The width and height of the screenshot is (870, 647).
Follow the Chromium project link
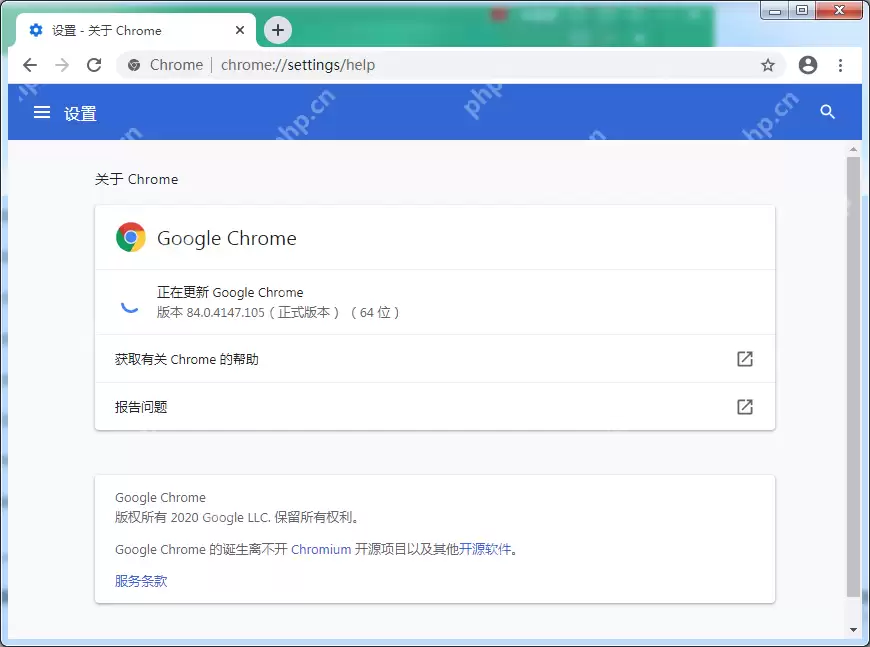tap(321, 549)
